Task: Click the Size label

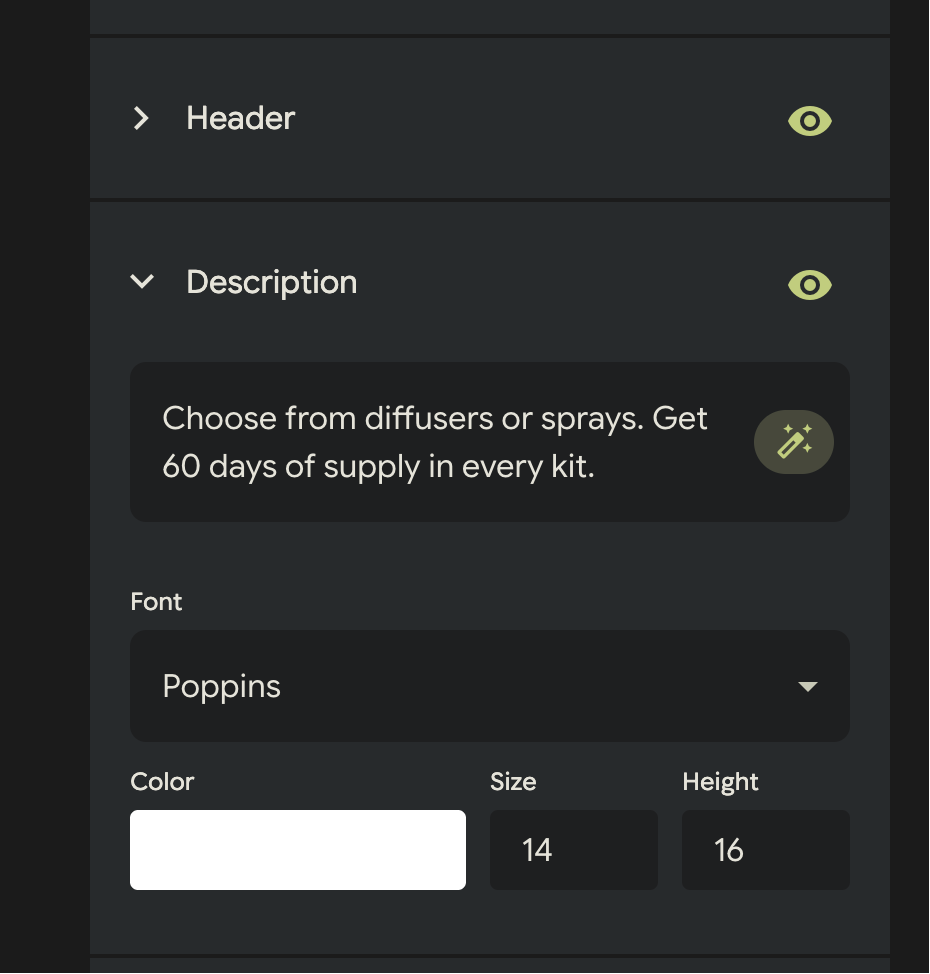Action: pyautogui.click(x=513, y=782)
